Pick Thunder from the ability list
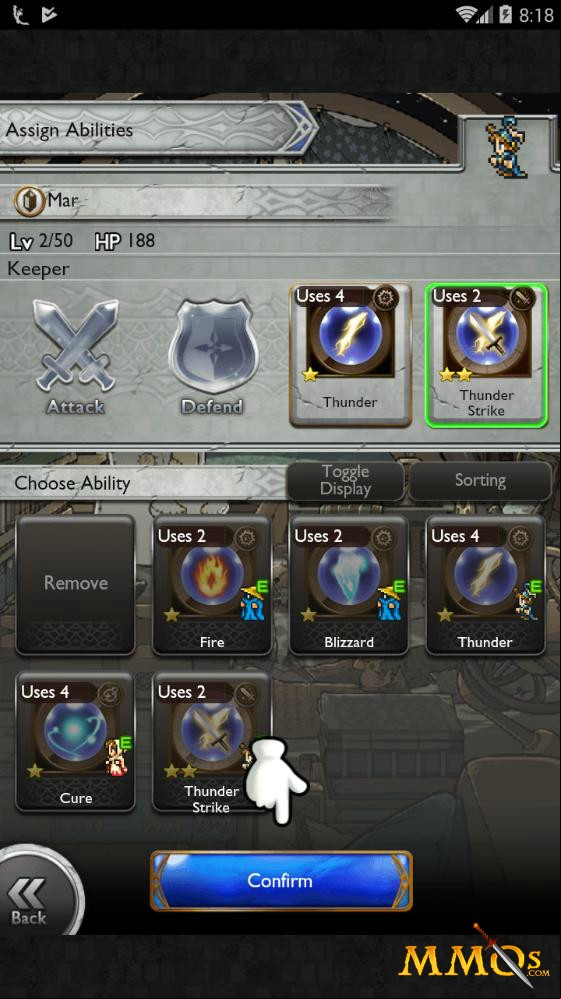The width and height of the screenshot is (561, 999). pos(485,585)
